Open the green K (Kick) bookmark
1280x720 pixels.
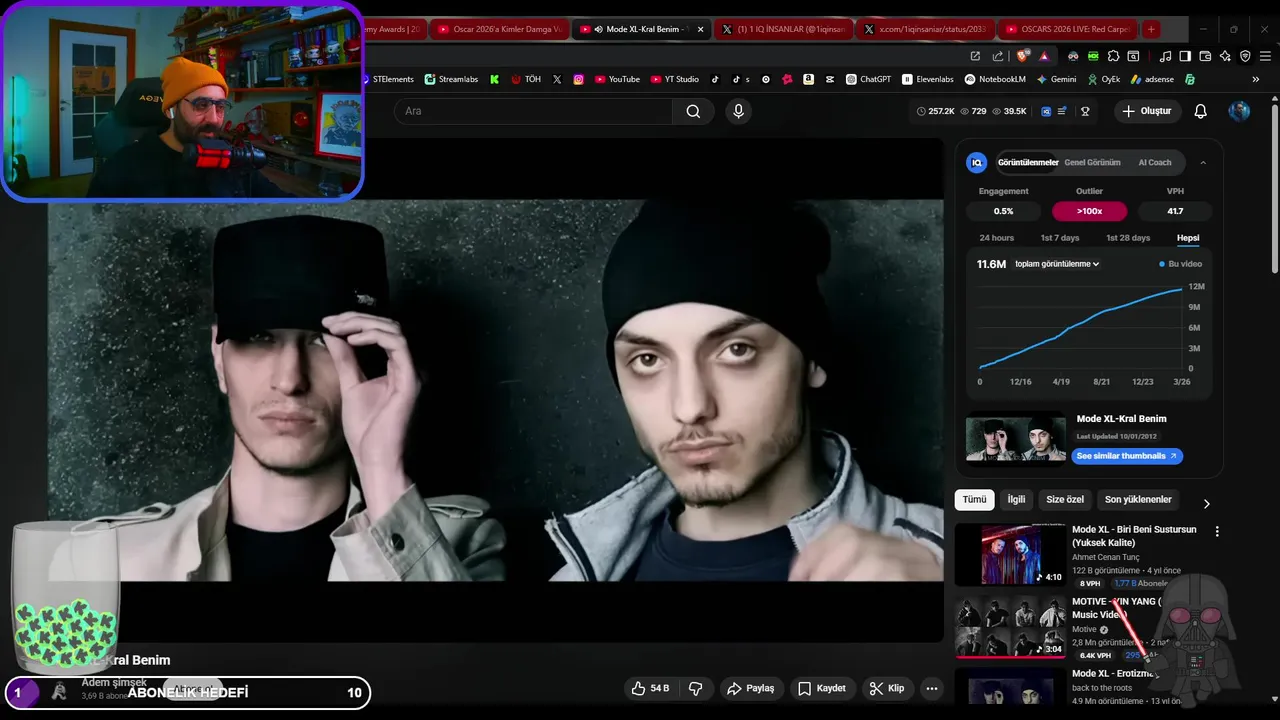tap(494, 79)
